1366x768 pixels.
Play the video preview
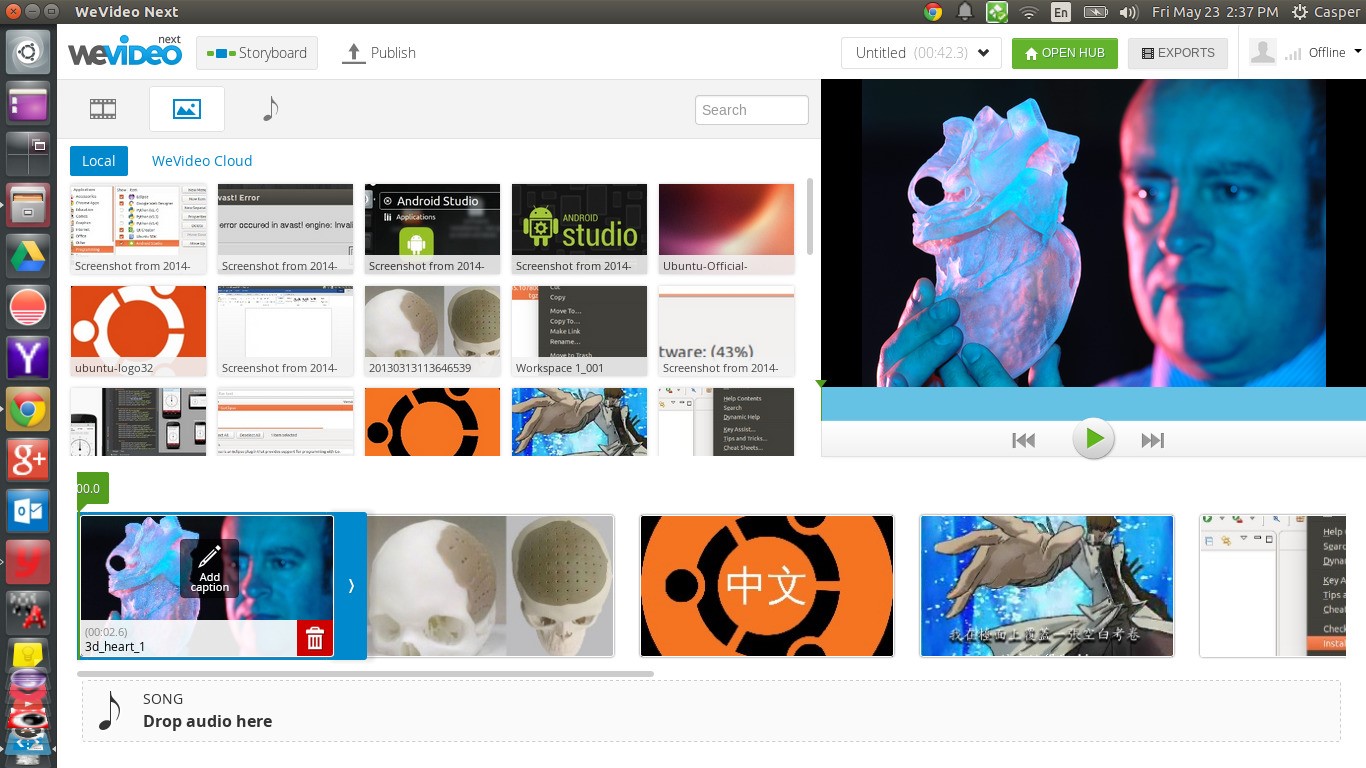coord(1093,439)
